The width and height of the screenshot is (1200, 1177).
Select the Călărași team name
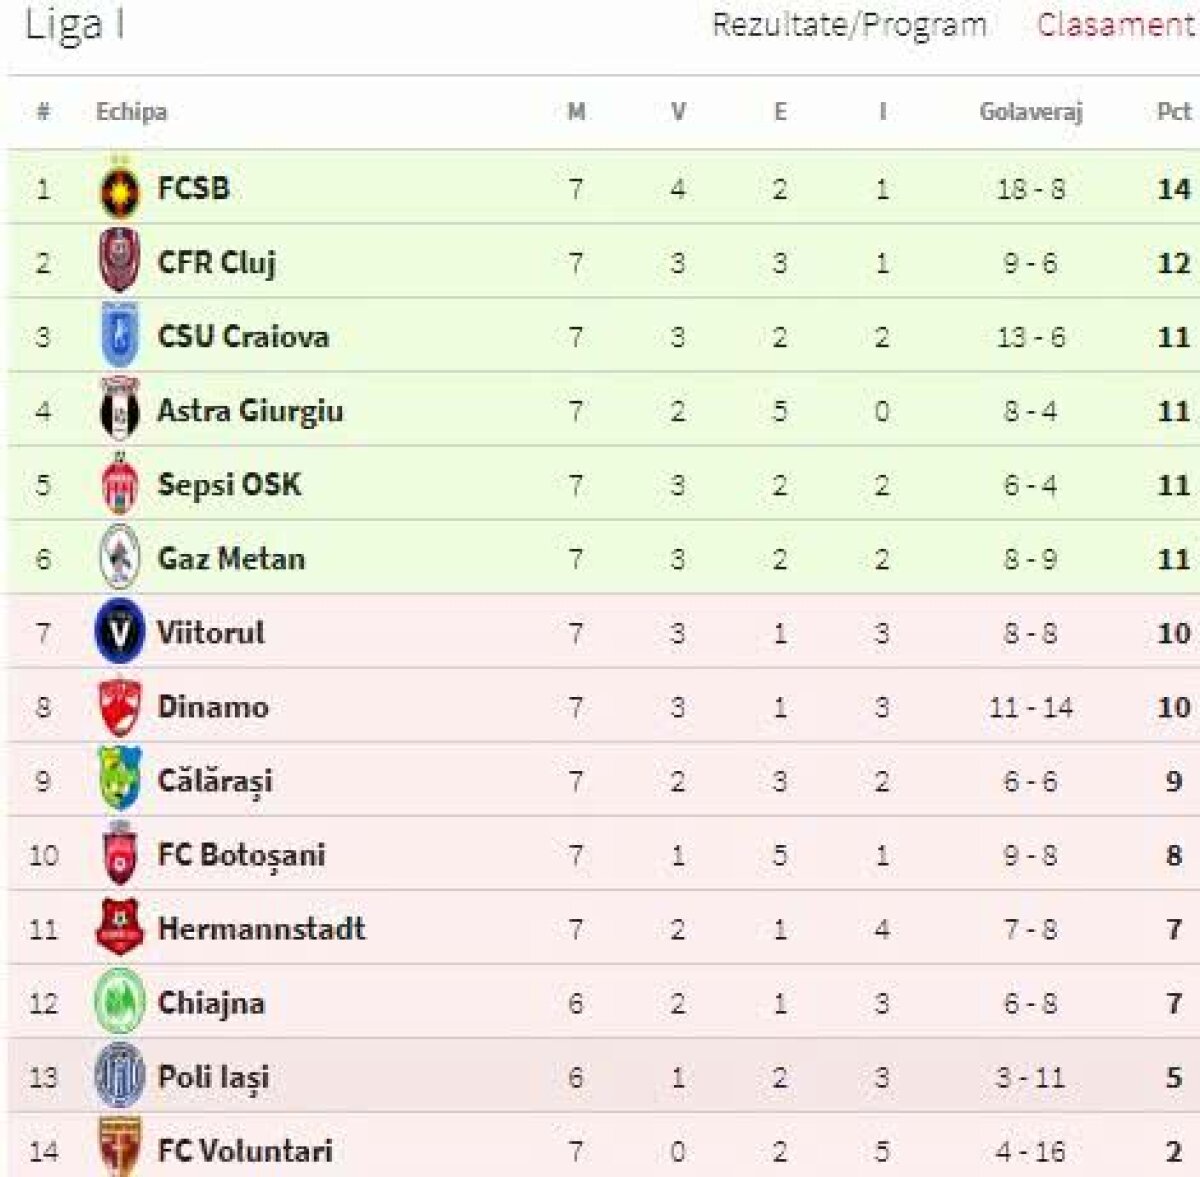[209, 780]
